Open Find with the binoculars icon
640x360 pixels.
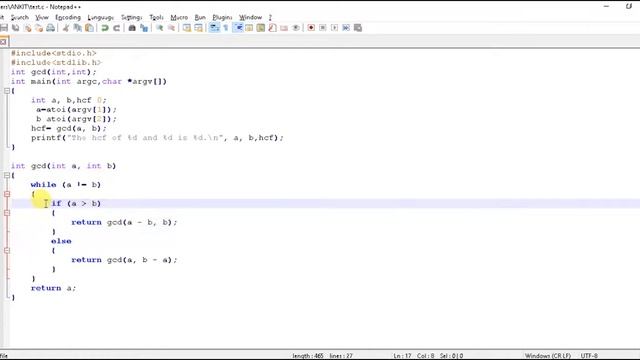point(132,28)
